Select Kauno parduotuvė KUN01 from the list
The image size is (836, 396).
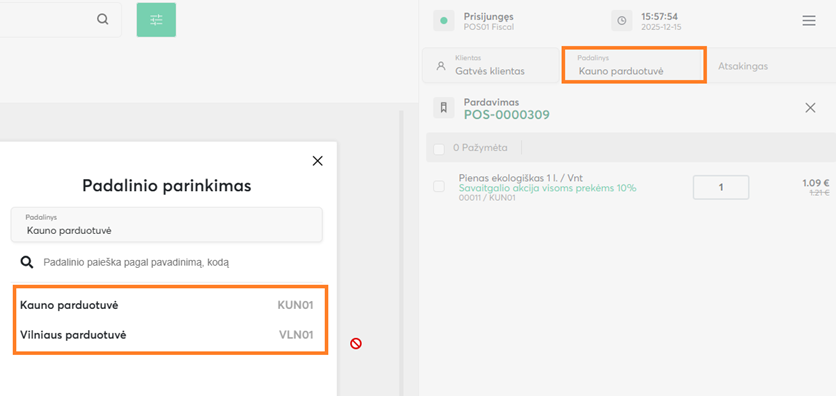(x=167, y=305)
